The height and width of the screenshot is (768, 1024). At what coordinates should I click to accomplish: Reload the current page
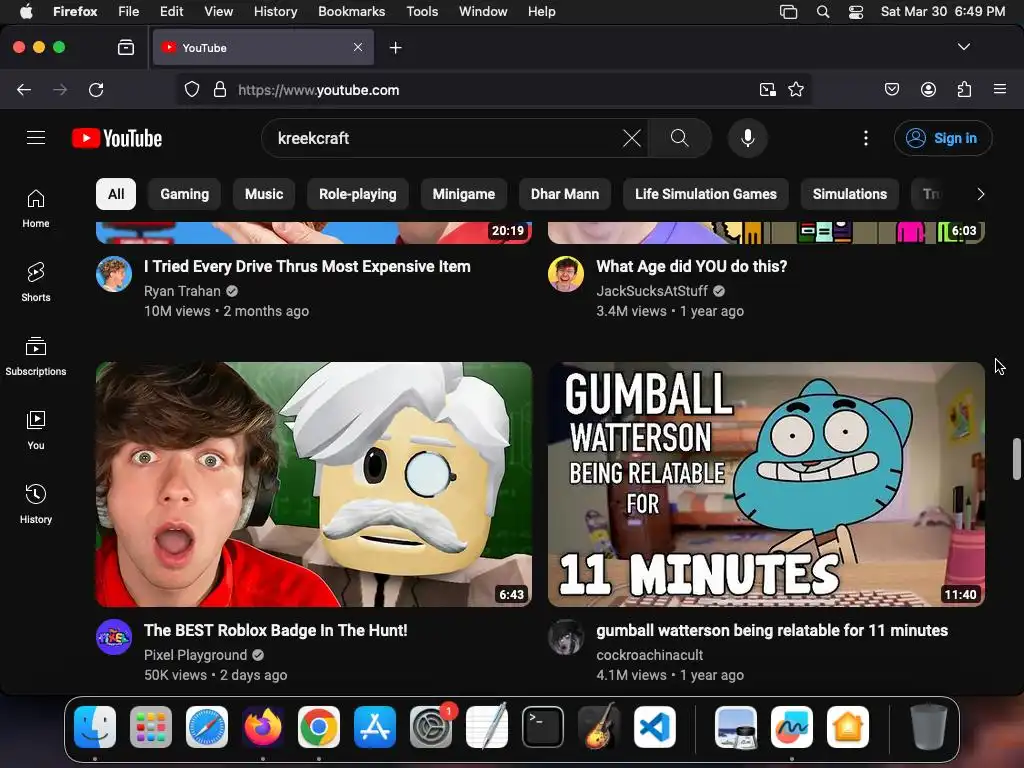click(96, 89)
